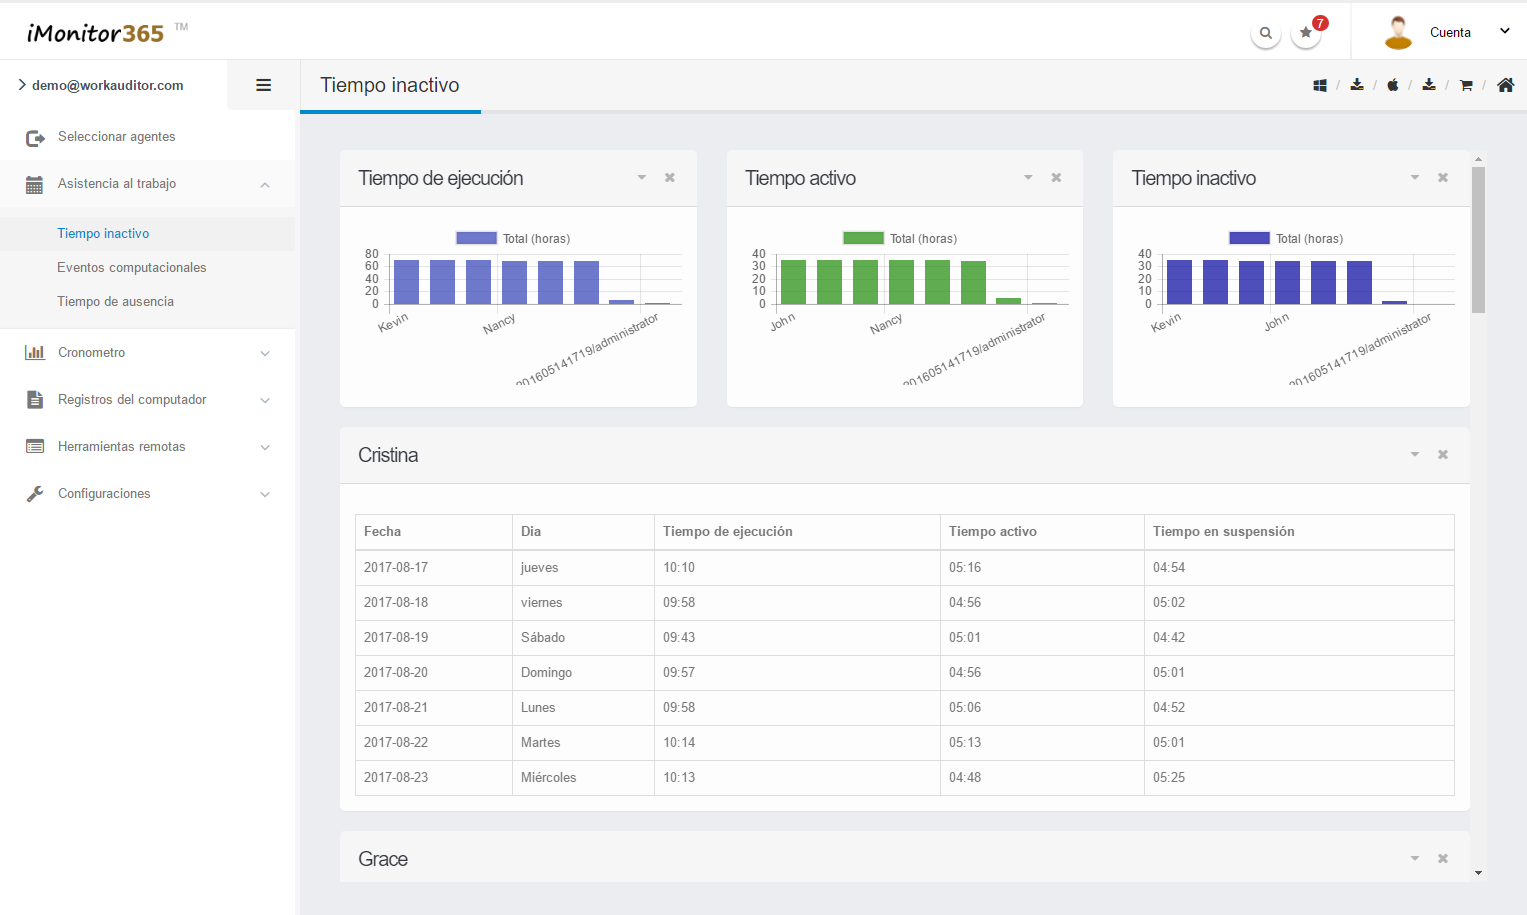
Task: Click download icon right of Apple logo
Action: pyautogui.click(x=1429, y=85)
